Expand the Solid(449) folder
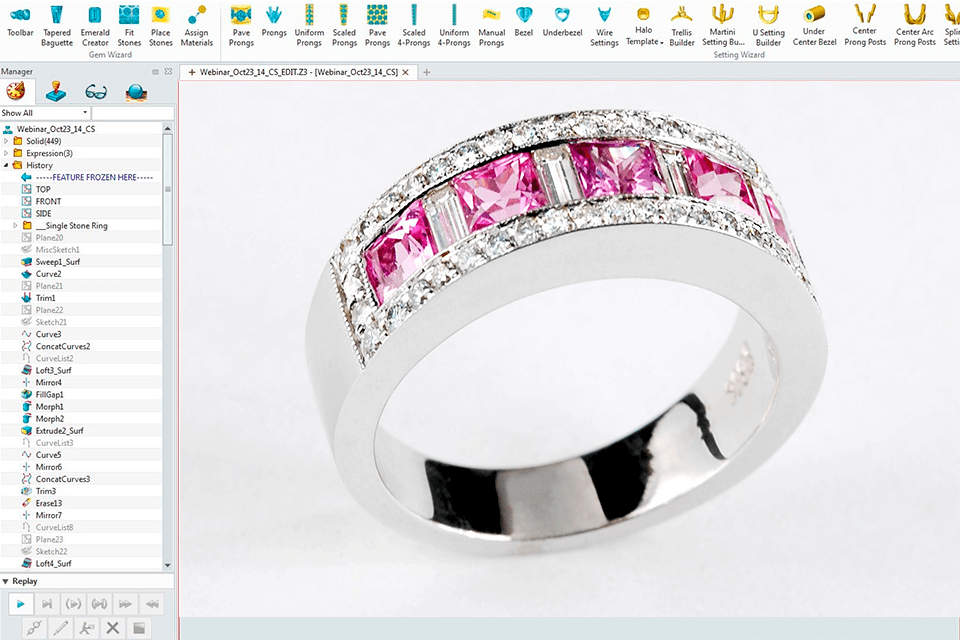Viewport: 960px width, 640px height. [6, 141]
